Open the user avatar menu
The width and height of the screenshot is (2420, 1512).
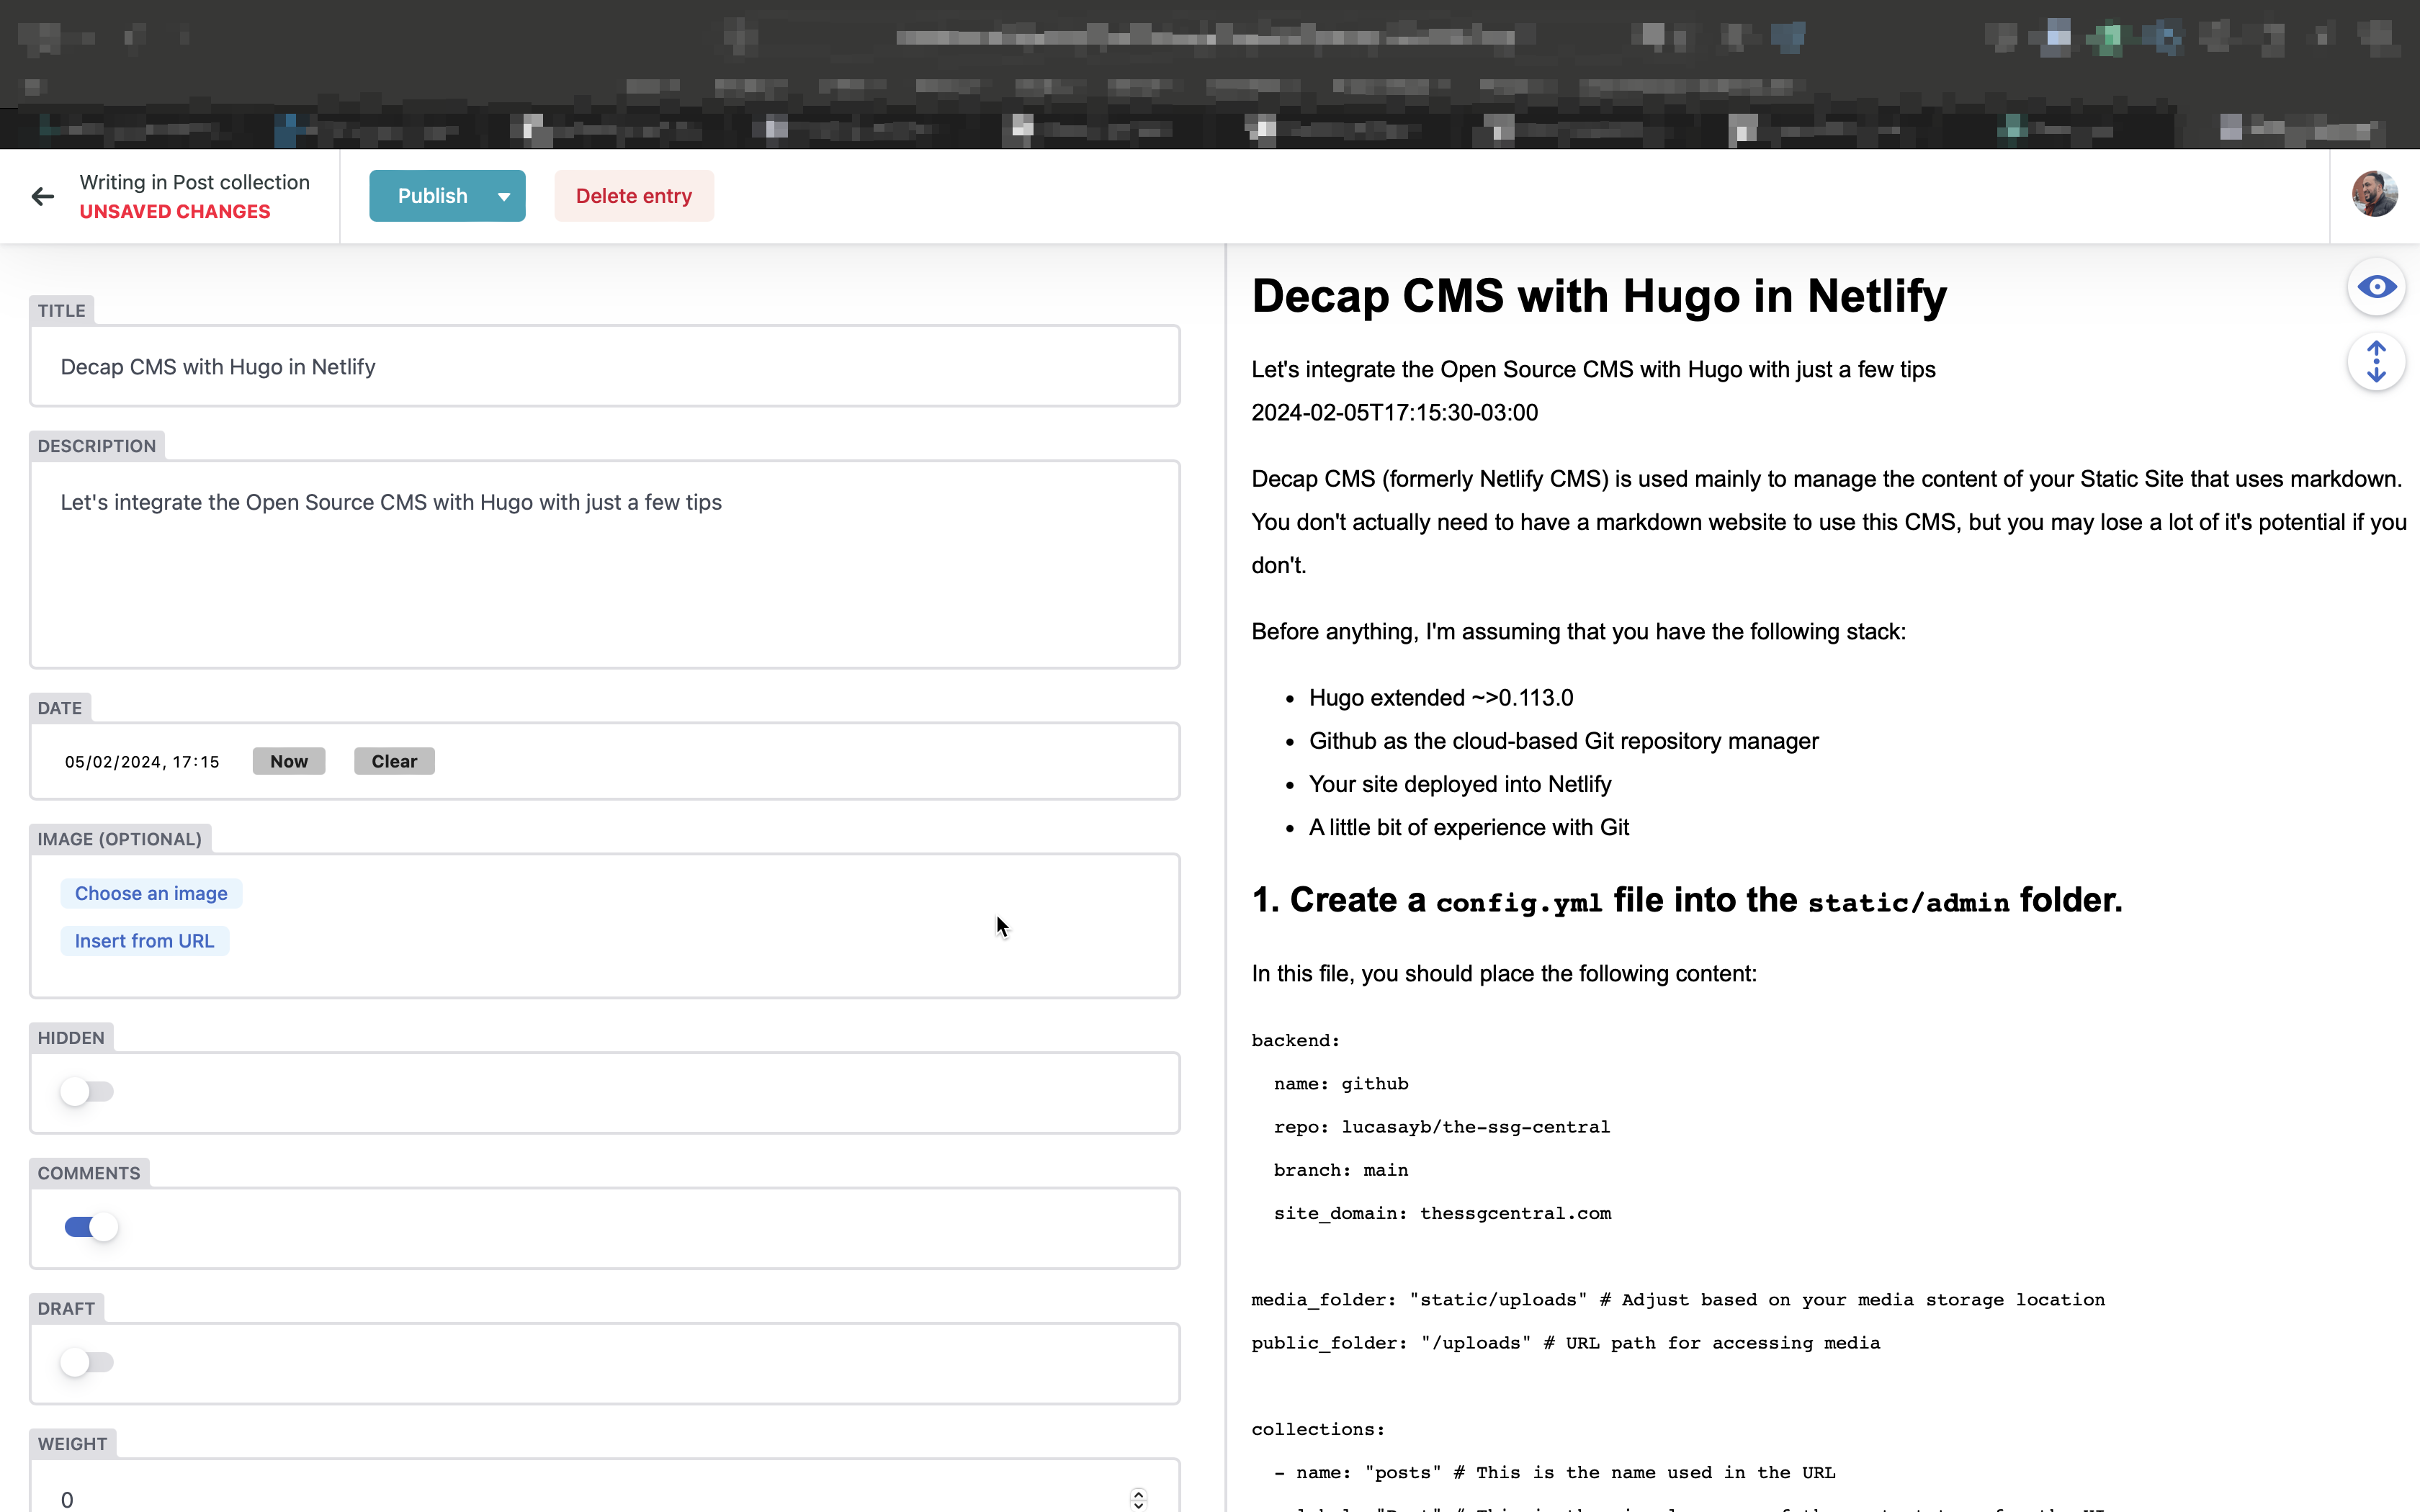[2374, 195]
